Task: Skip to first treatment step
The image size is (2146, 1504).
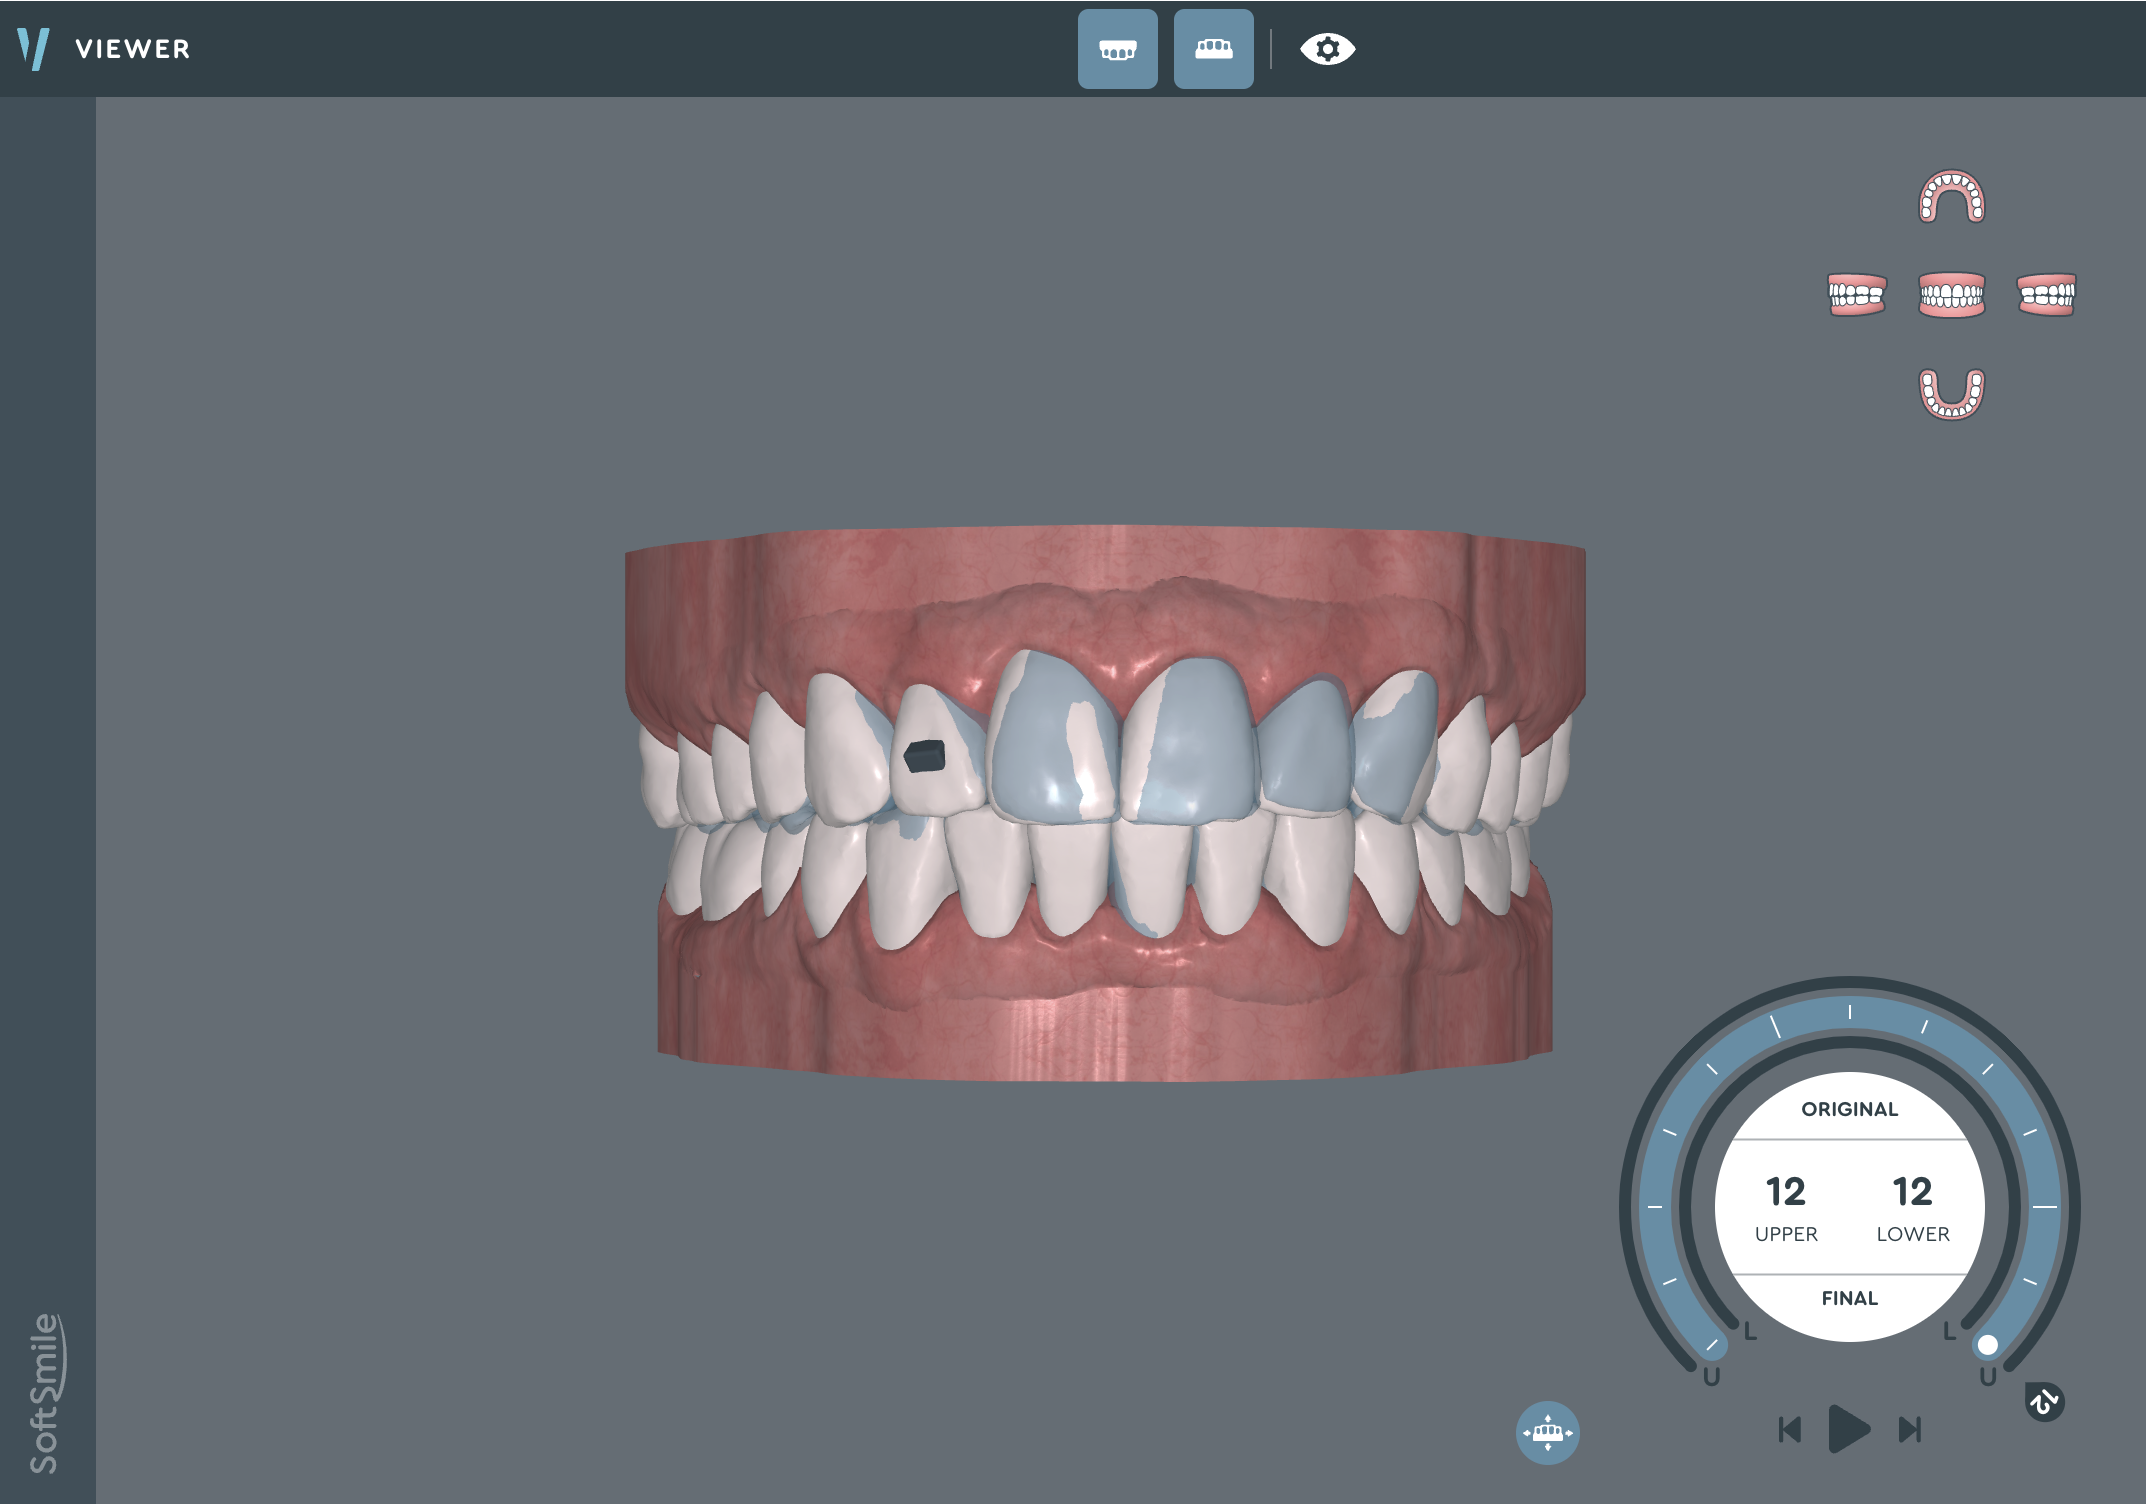Action: (x=1790, y=1430)
